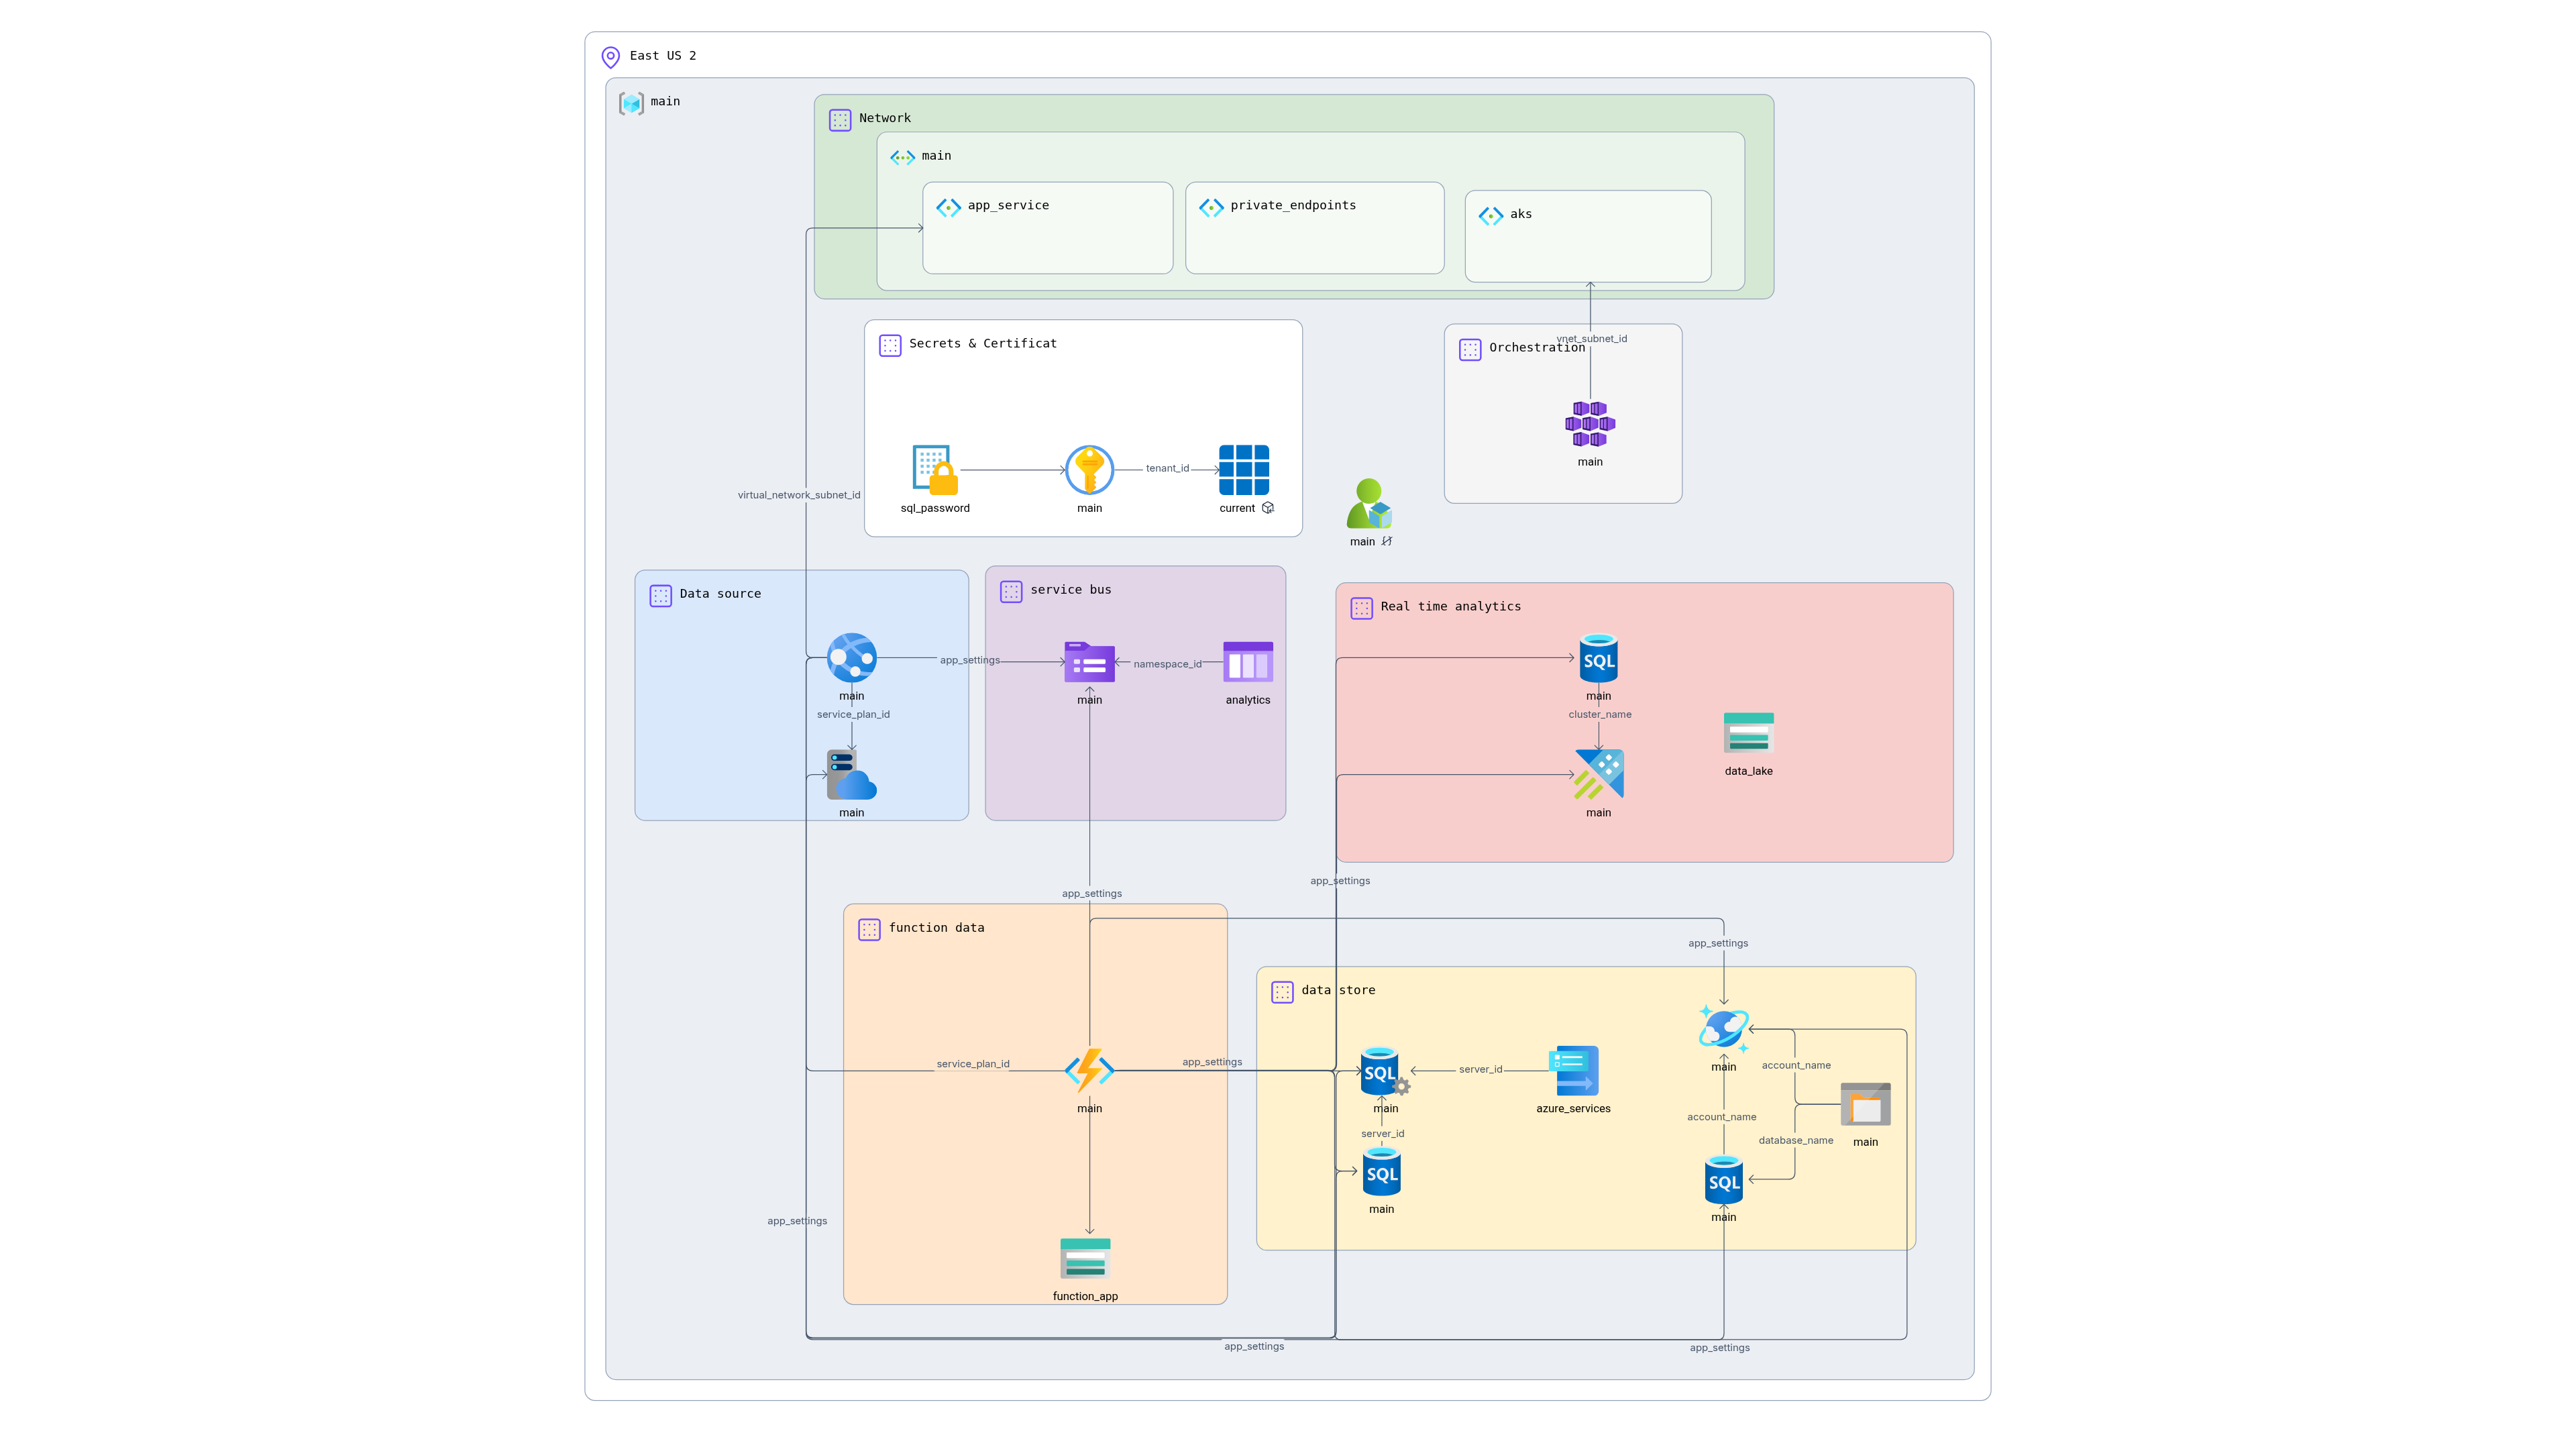Select the aks subnet icon

1491,216
